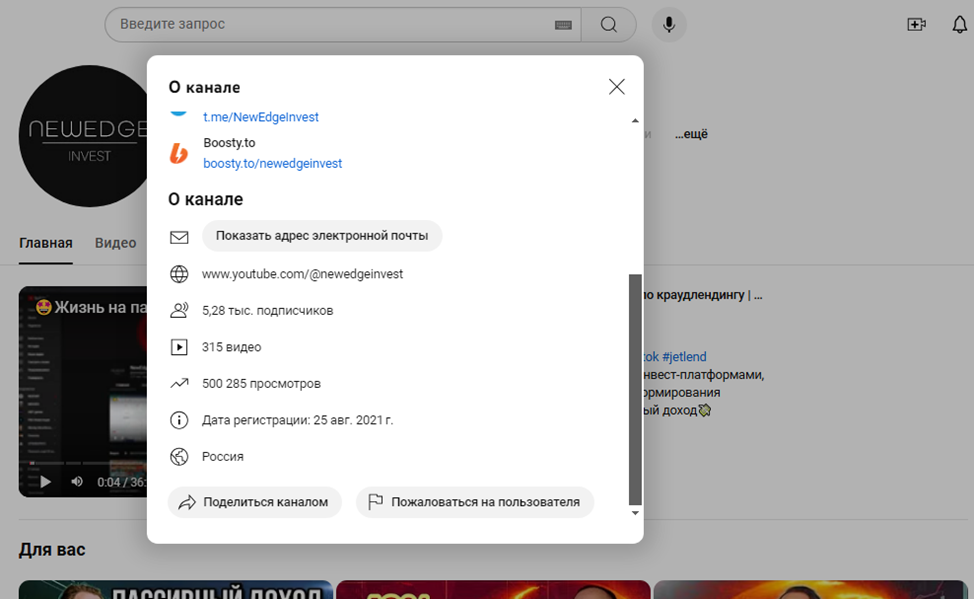The height and width of the screenshot is (599, 974).
Task: Open the t.me/NewEdgeInvest Telegram link
Action: tap(261, 117)
